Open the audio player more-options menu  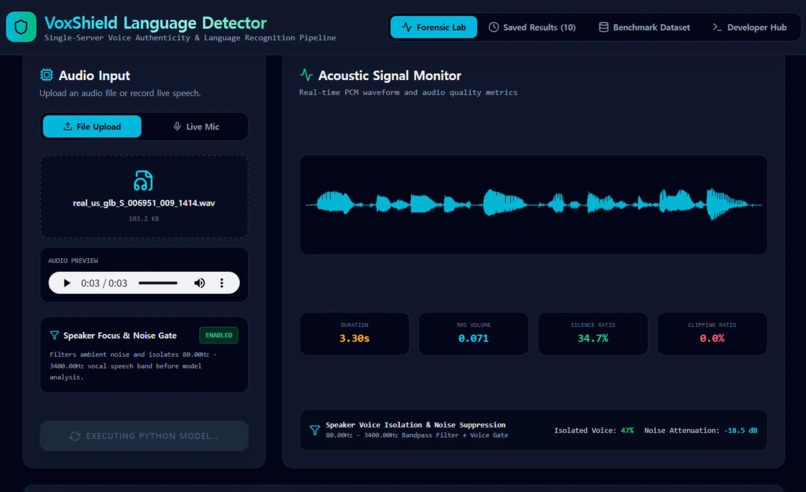pos(222,283)
